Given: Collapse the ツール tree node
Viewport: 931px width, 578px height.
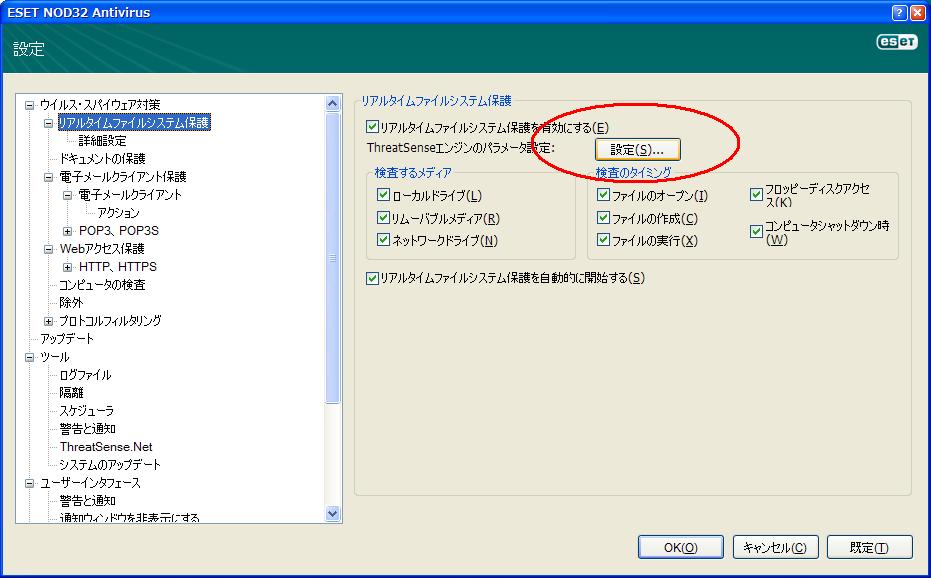Looking at the screenshot, I should coord(29,358).
